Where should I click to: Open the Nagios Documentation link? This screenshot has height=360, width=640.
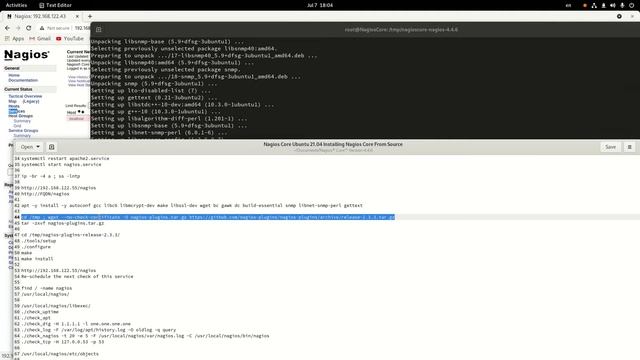tap(23, 80)
